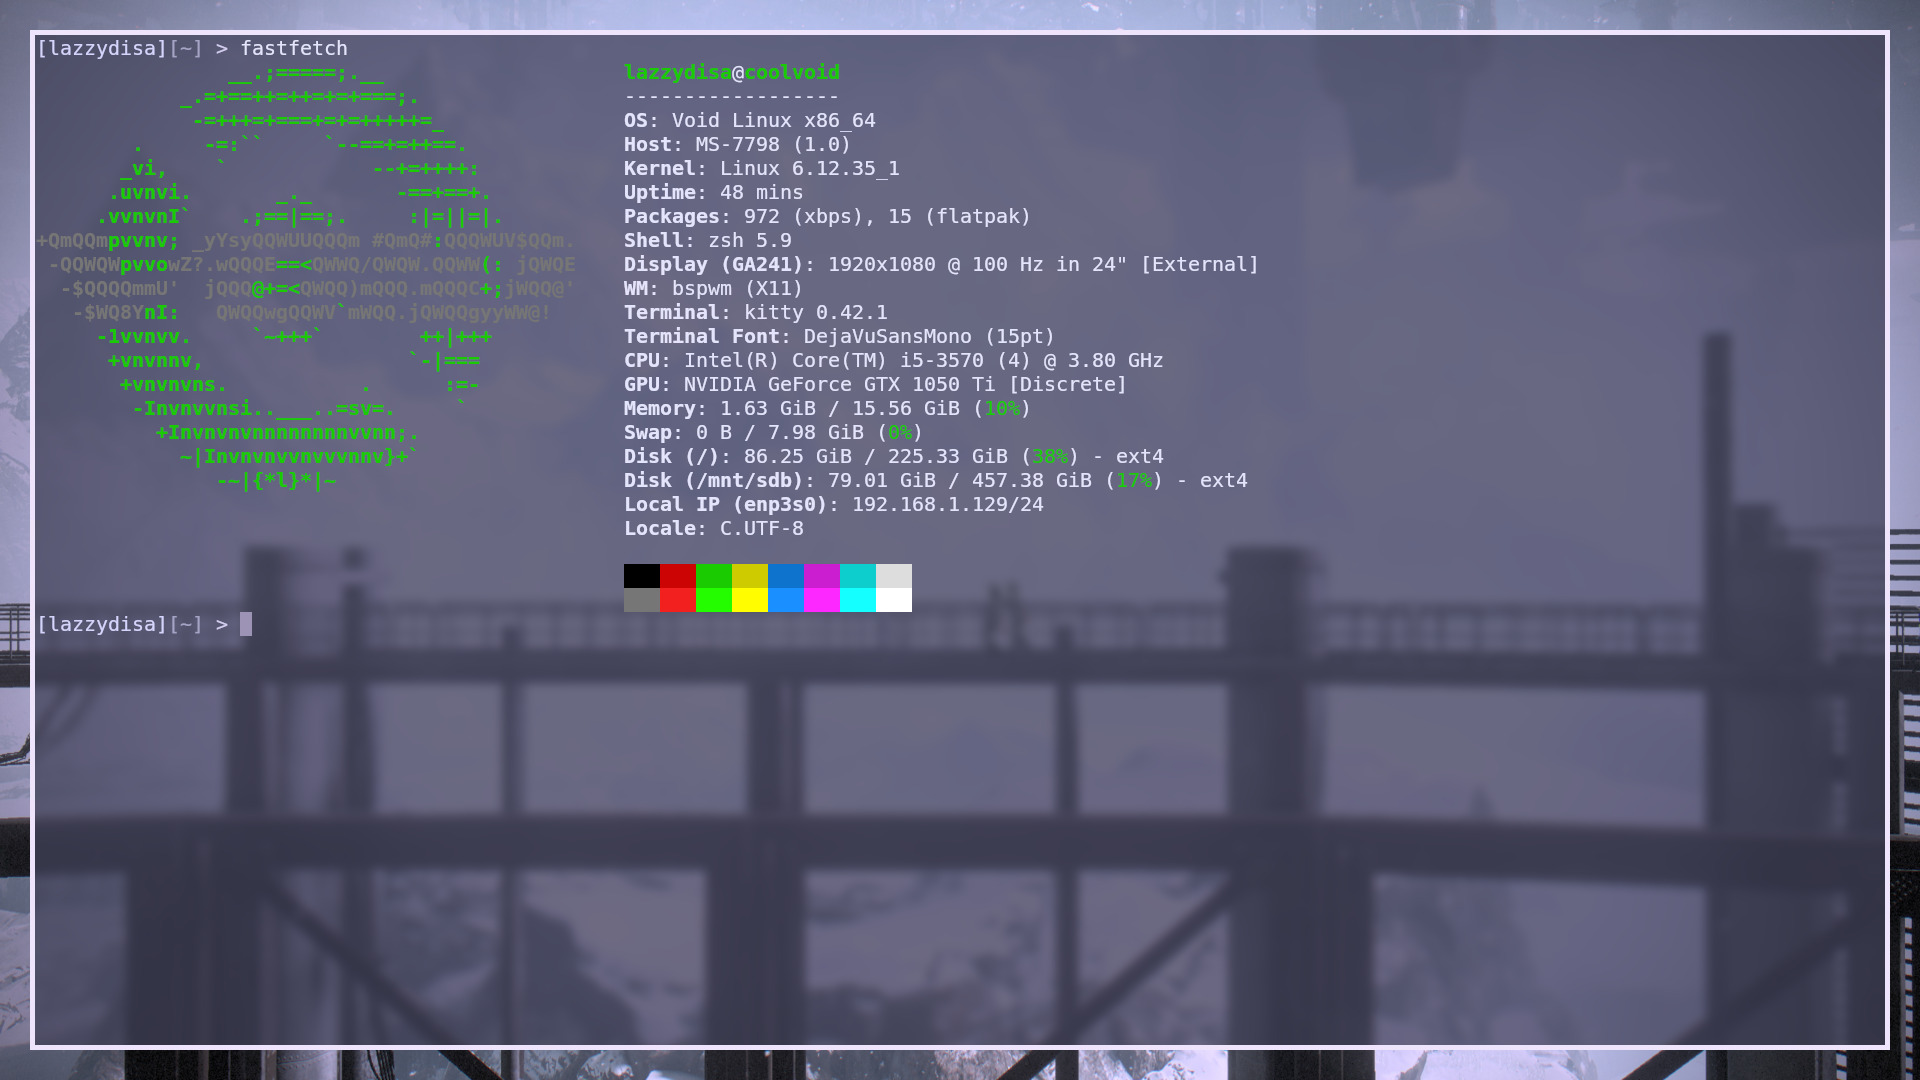
Task: Click the lazzydisa@coolvoid title text
Action: (731, 73)
